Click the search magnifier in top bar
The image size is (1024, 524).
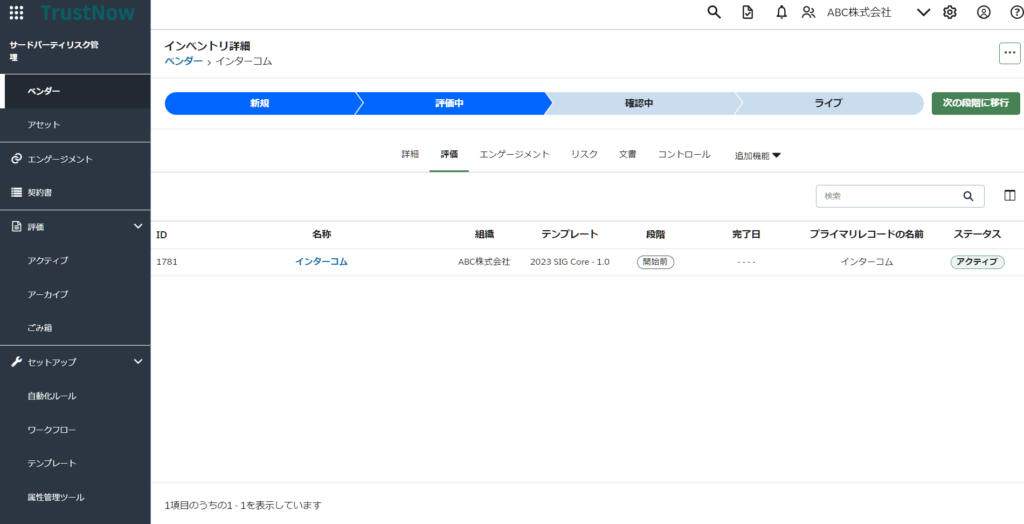(x=714, y=12)
